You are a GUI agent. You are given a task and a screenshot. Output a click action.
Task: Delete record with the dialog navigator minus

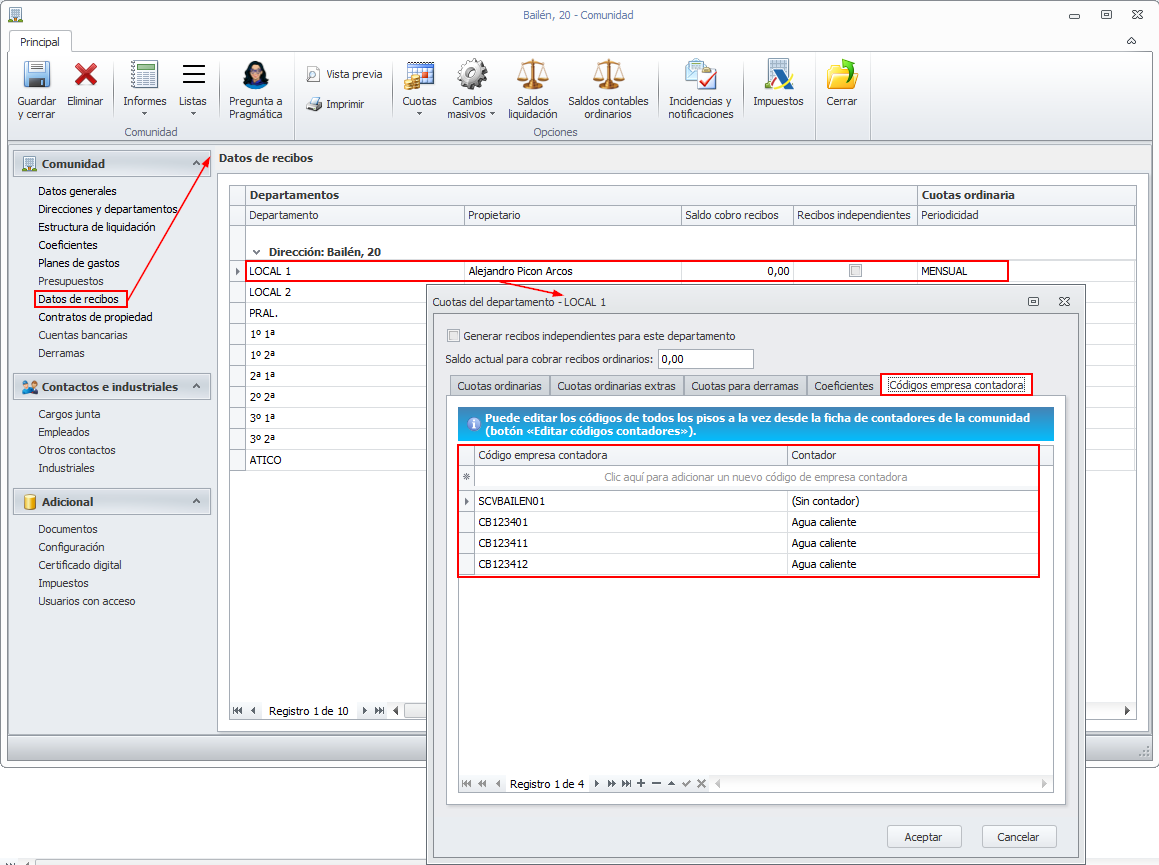656,784
